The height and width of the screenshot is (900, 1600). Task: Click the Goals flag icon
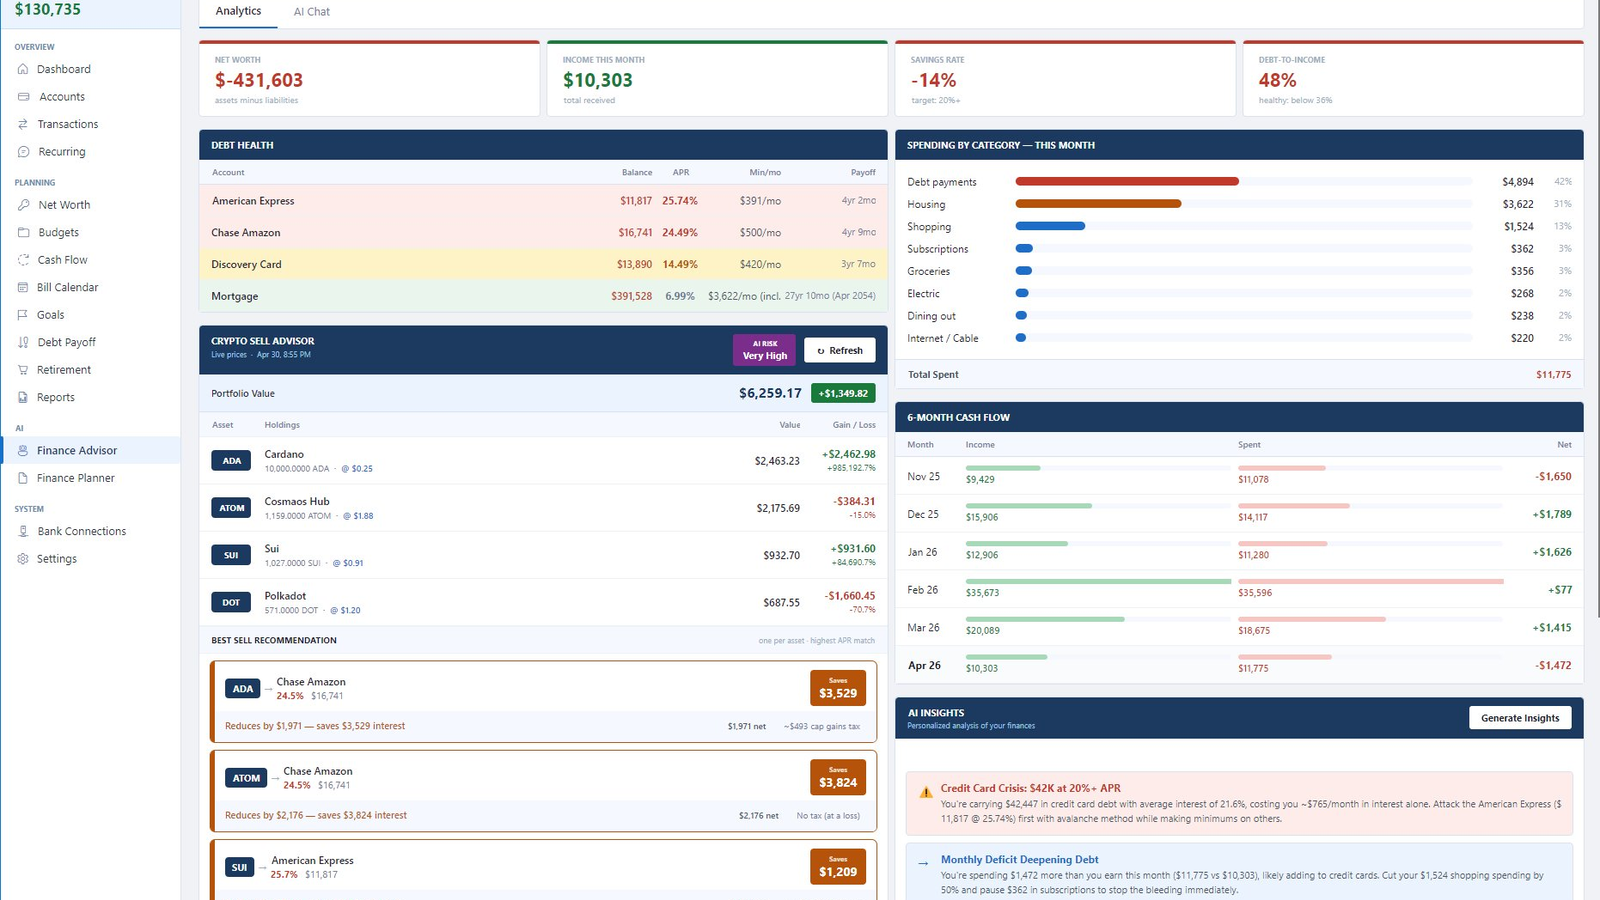(x=23, y=315)
